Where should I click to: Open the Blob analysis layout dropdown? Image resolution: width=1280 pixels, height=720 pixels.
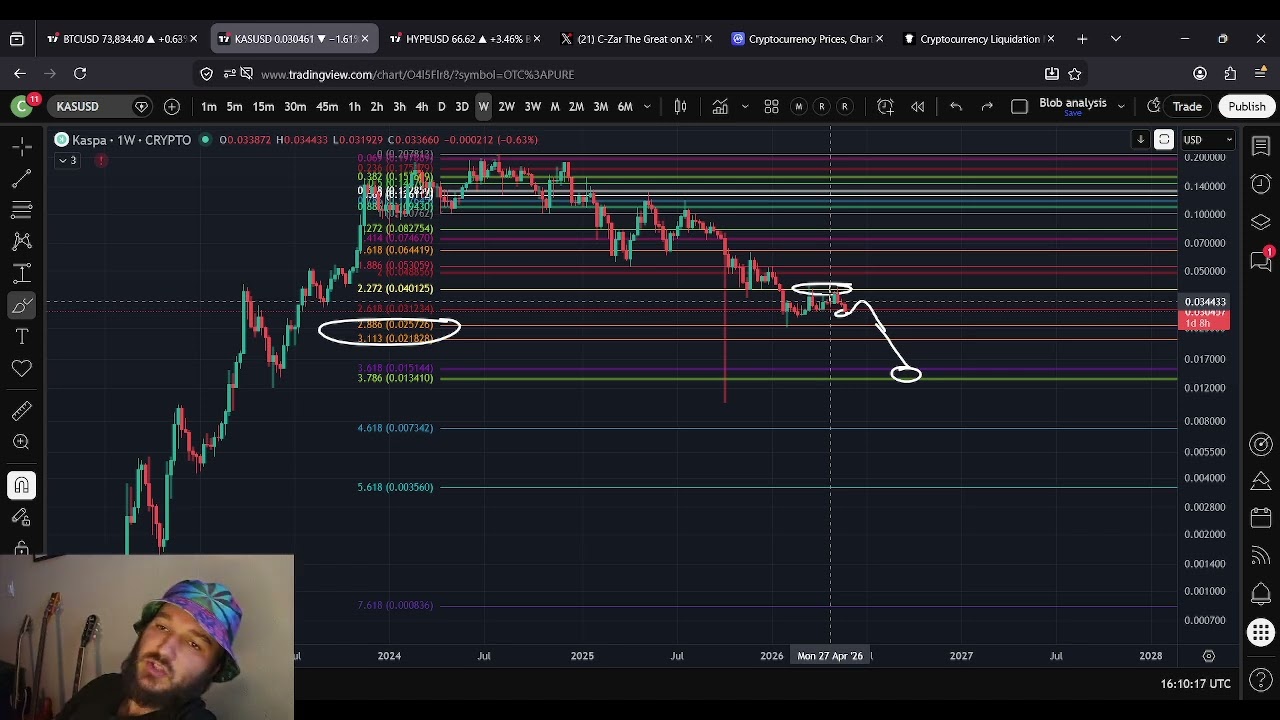1121,106
